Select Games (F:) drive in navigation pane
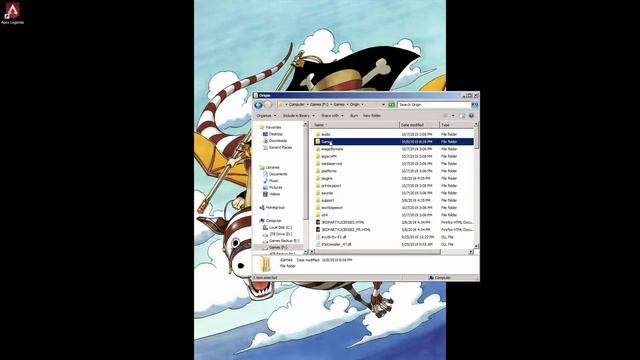This screenshot has height=360, width=640. click(278, 247)
